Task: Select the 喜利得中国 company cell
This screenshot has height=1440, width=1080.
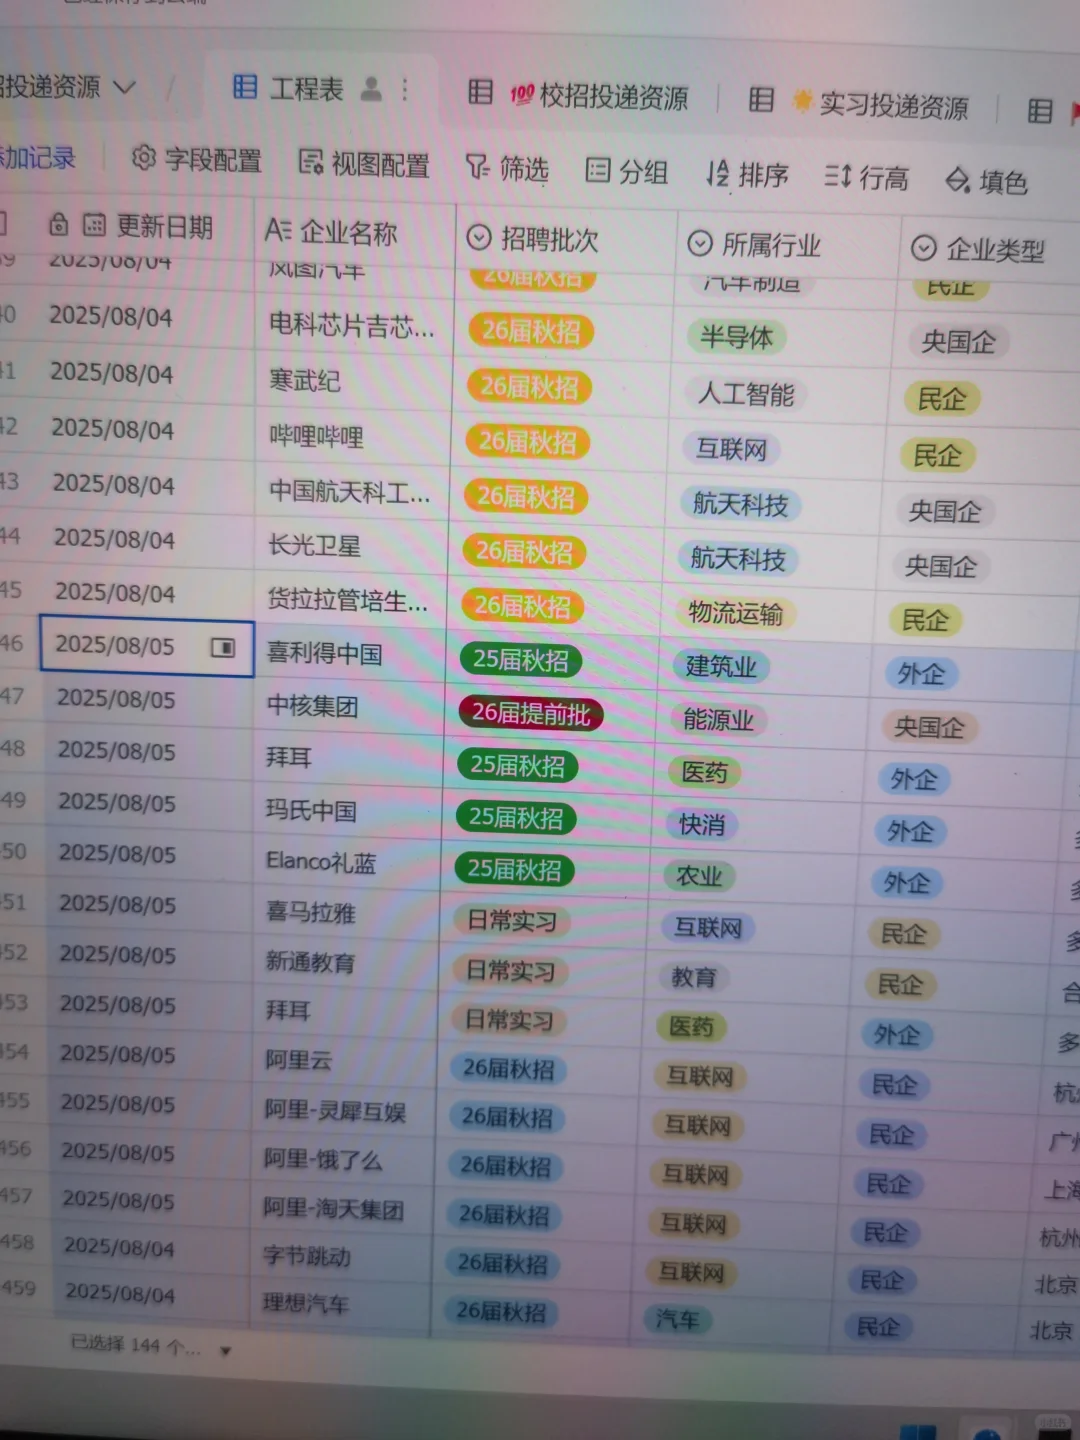Action: pyautogui.click(x=345, y=653)
